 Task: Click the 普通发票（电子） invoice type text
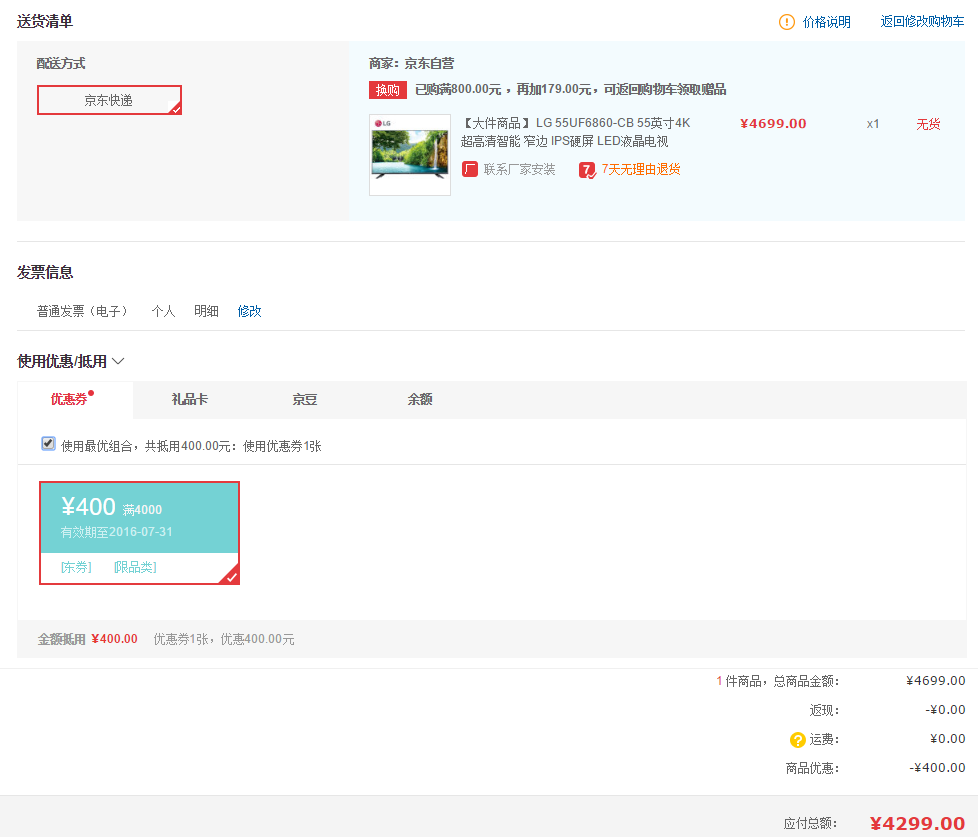(82, 311)
